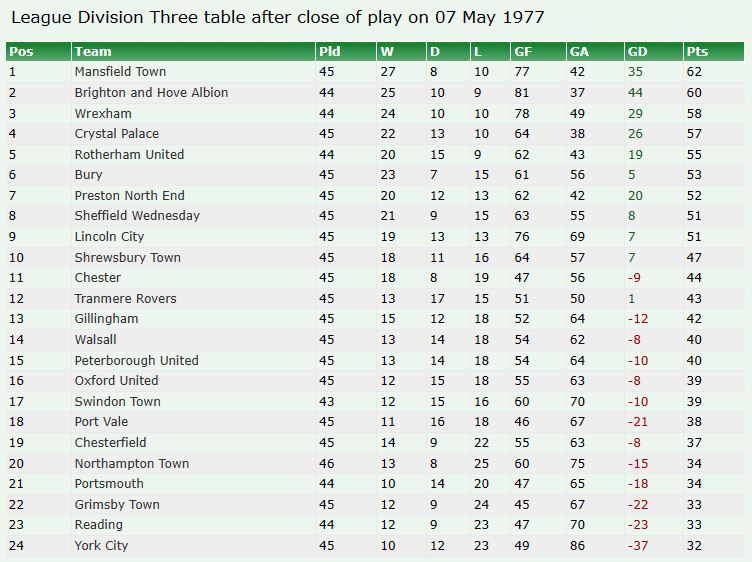752x562 pixels.
Task: Click York City's -37 goal difference
Action: tap(637, 546)
